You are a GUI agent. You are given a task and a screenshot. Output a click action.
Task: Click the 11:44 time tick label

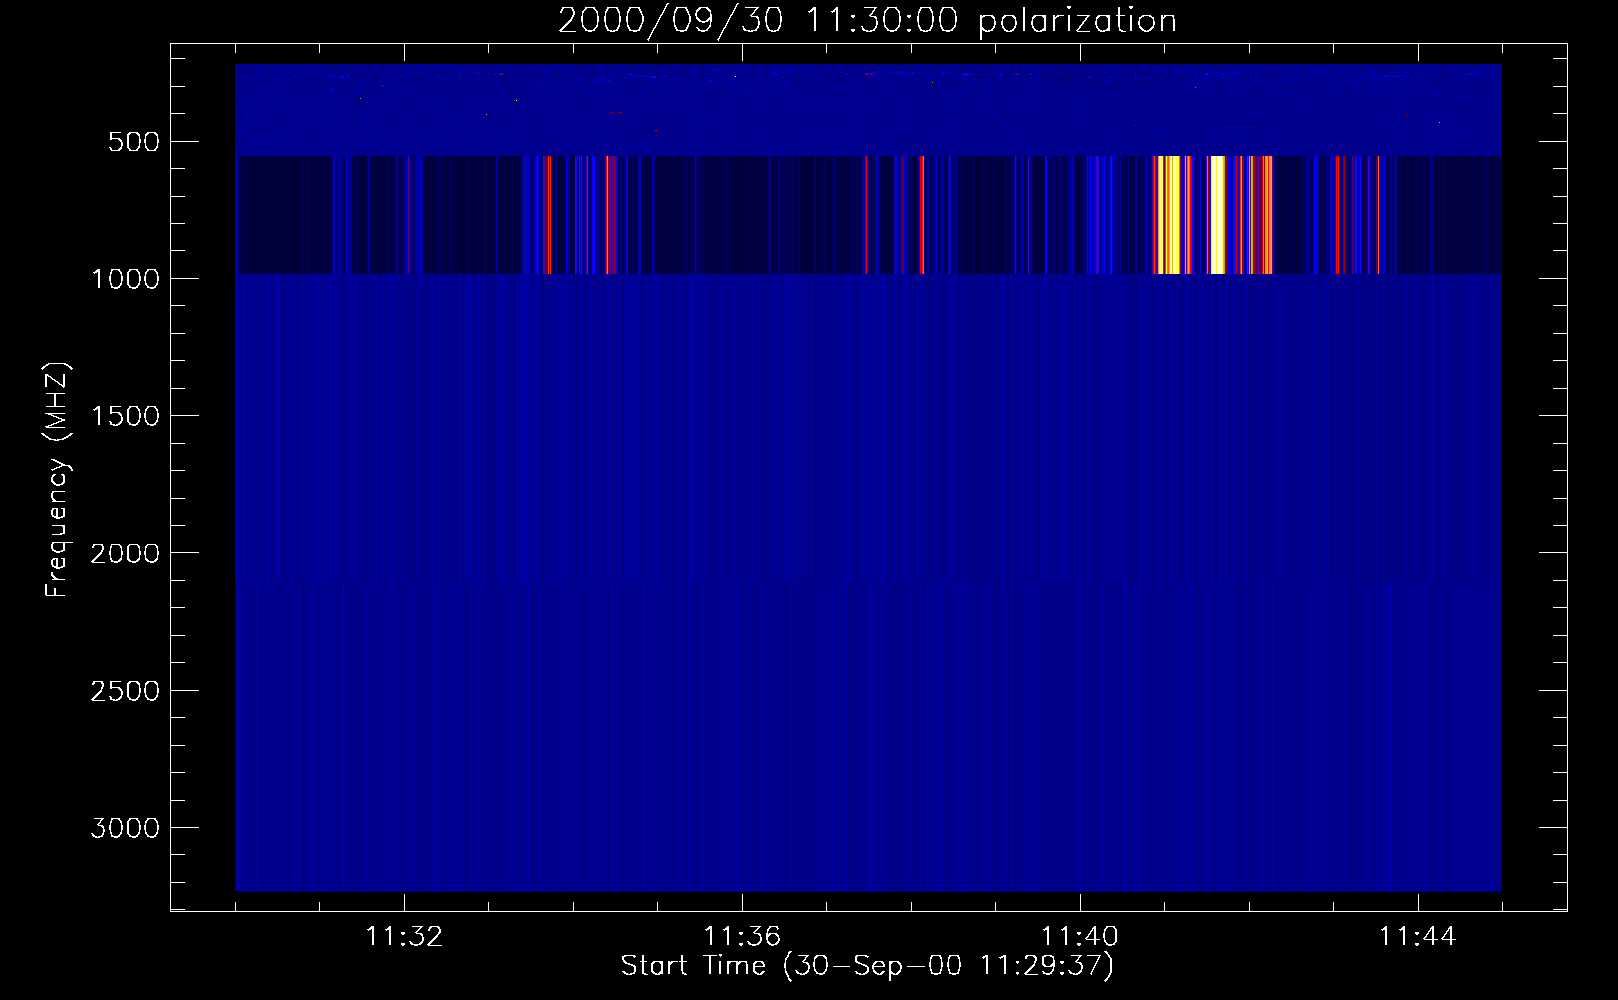[x=1418, y=937]
